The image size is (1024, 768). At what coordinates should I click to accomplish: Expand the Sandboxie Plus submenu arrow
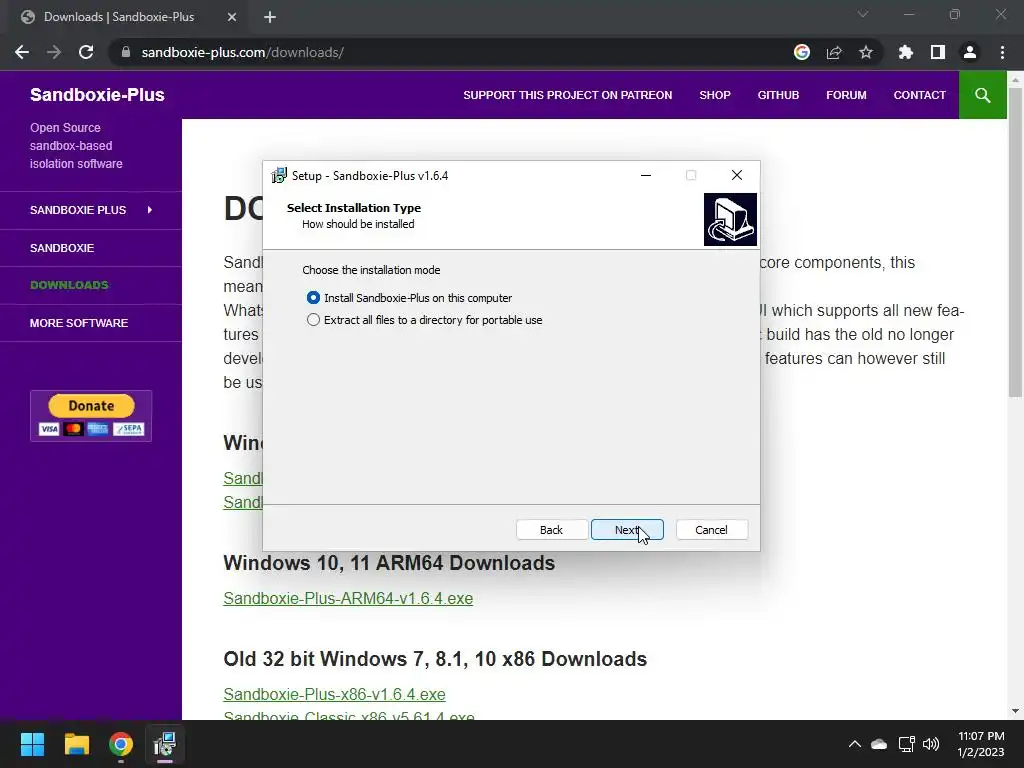[150, 210]
